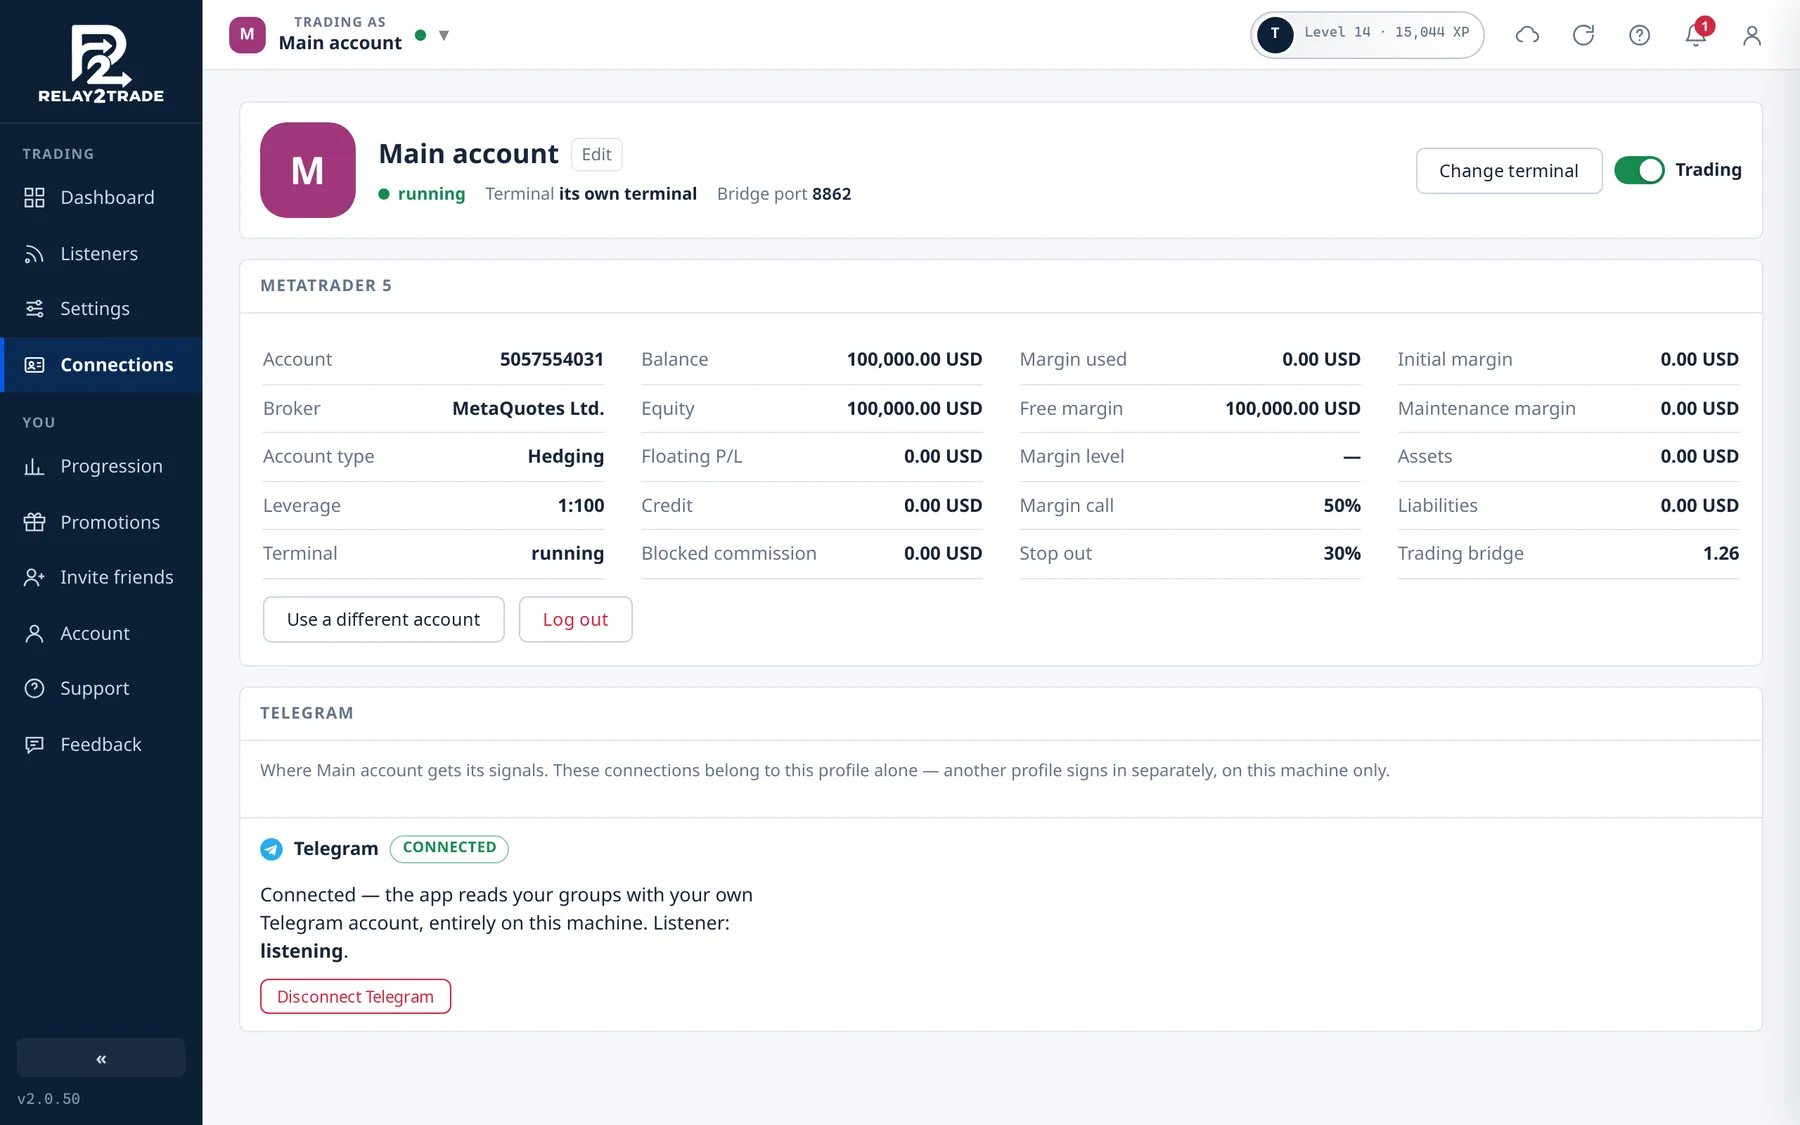The width and height of the screenshot is (1800, 1125).
Task: Click the Trading bridge 1.26 value
Action: (1721, 553)
